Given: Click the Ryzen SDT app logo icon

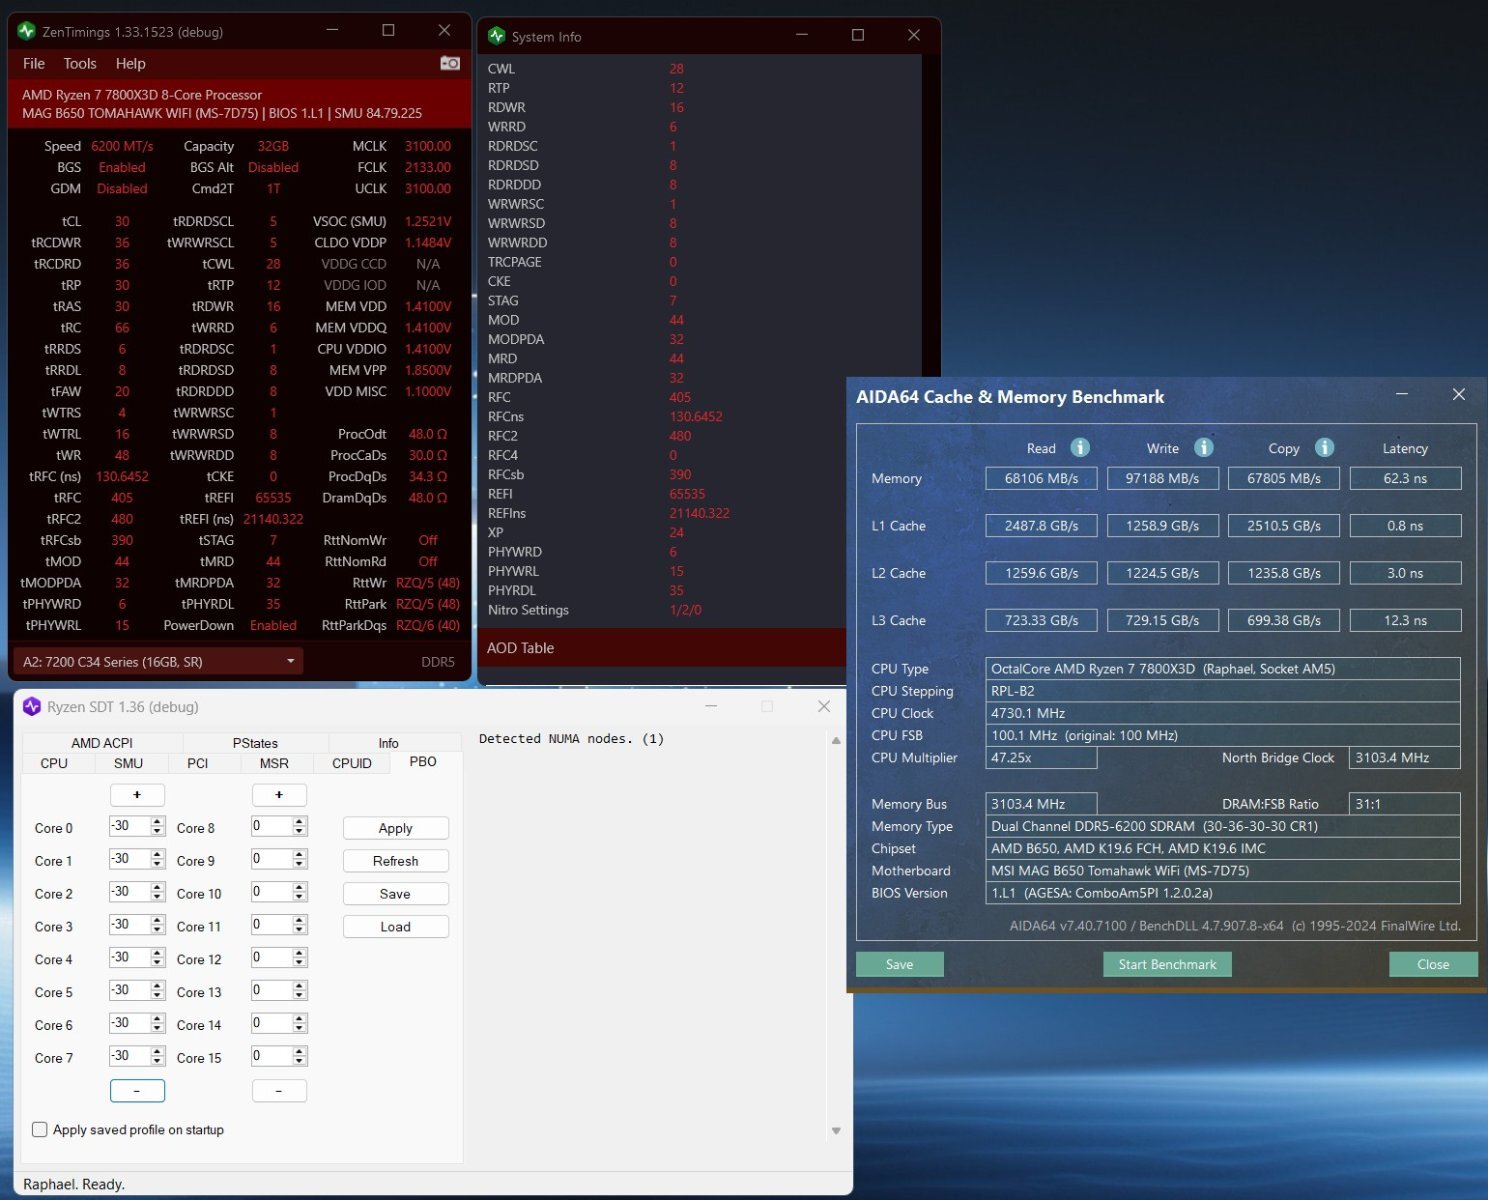Looking at the screenshot, I should 32,706.
